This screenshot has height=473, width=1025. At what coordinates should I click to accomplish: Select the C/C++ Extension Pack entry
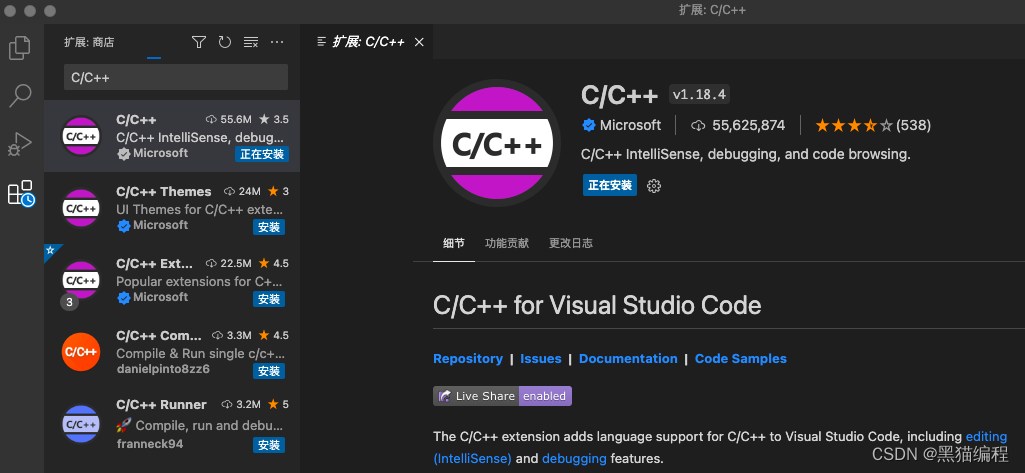click(x=172, y=280)
